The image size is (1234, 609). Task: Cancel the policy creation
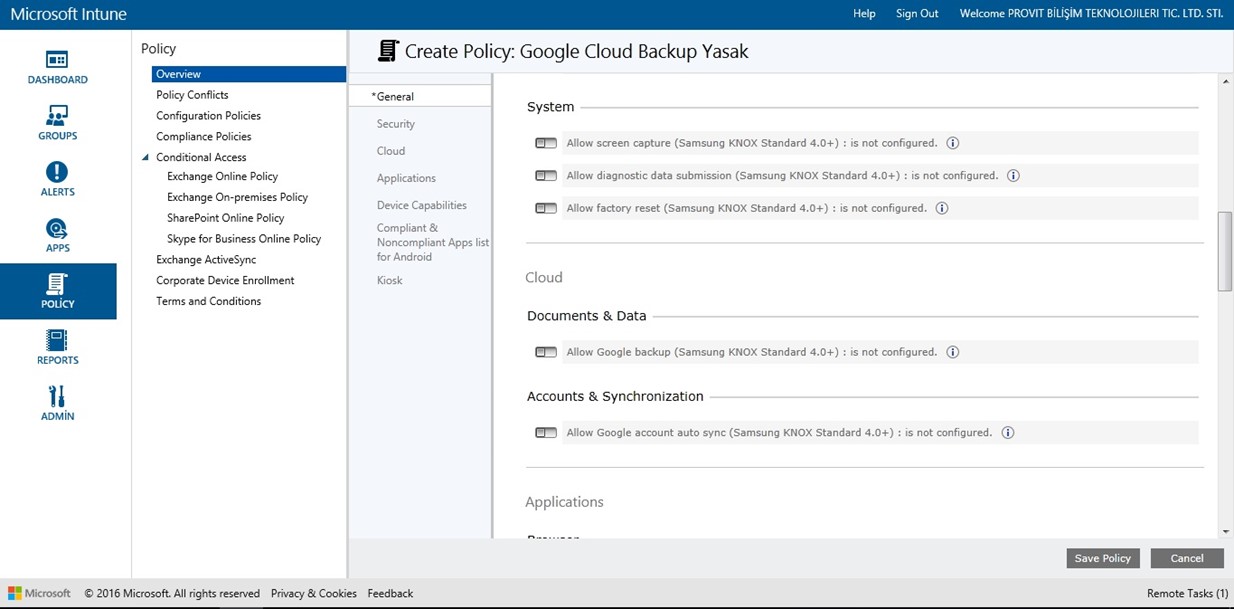click(x=1187, y=558)
